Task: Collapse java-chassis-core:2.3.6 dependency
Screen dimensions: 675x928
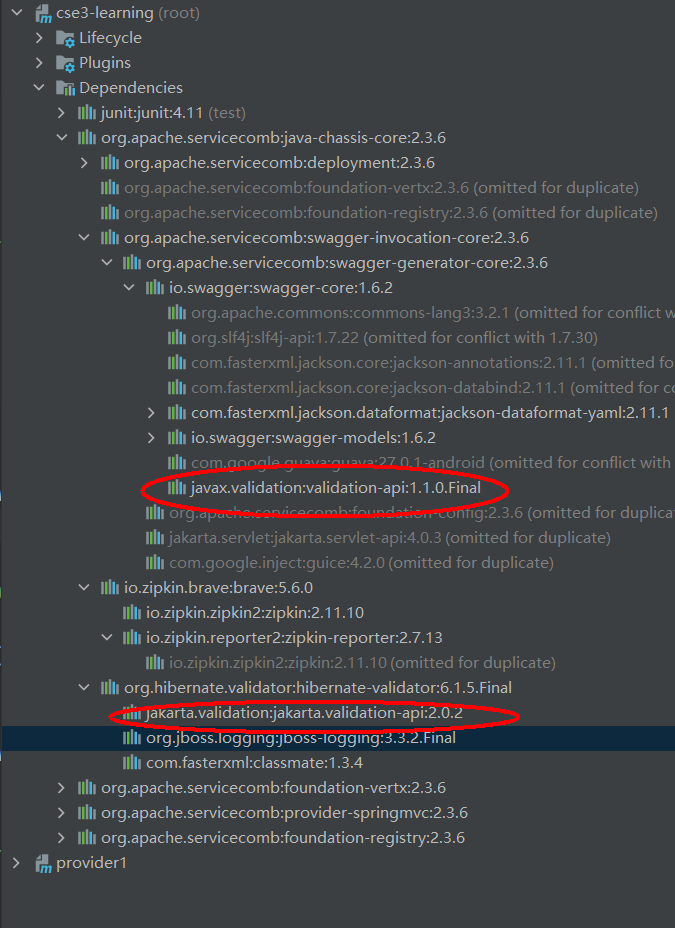Action: [x=62, y=137]
